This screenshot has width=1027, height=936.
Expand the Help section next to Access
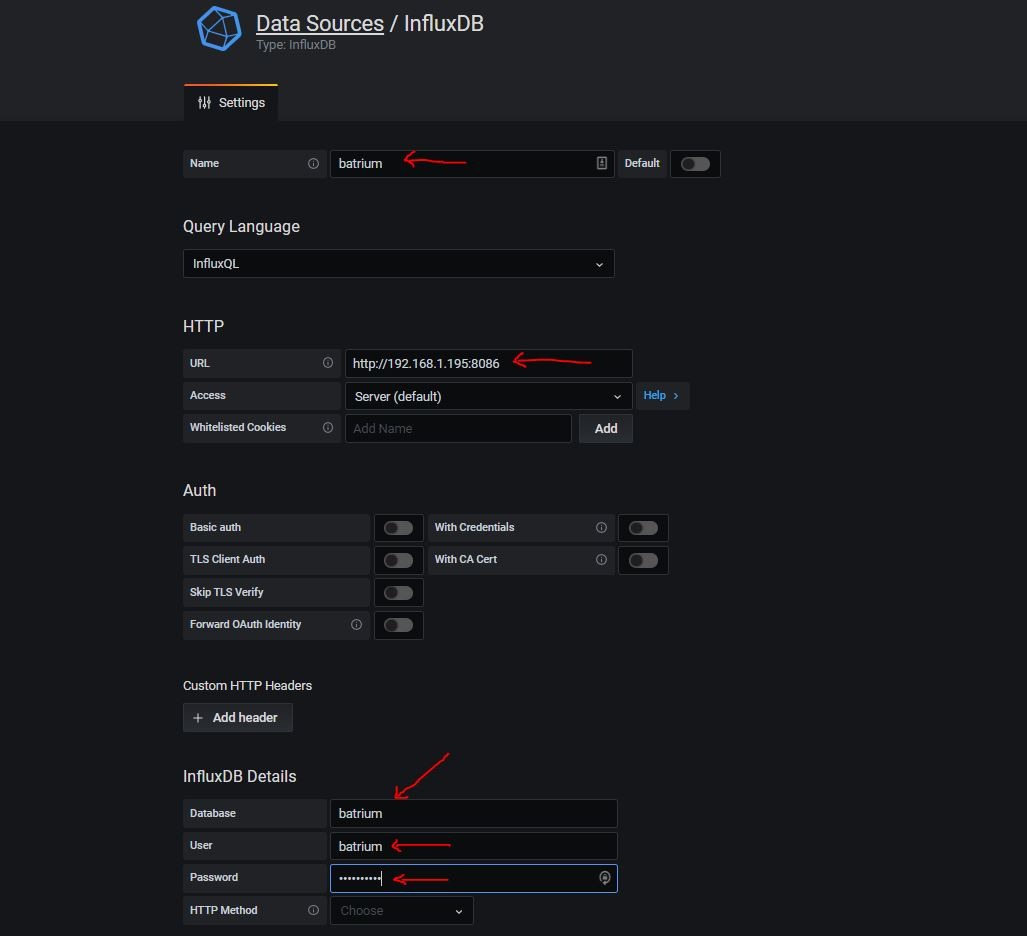(662, 396)
